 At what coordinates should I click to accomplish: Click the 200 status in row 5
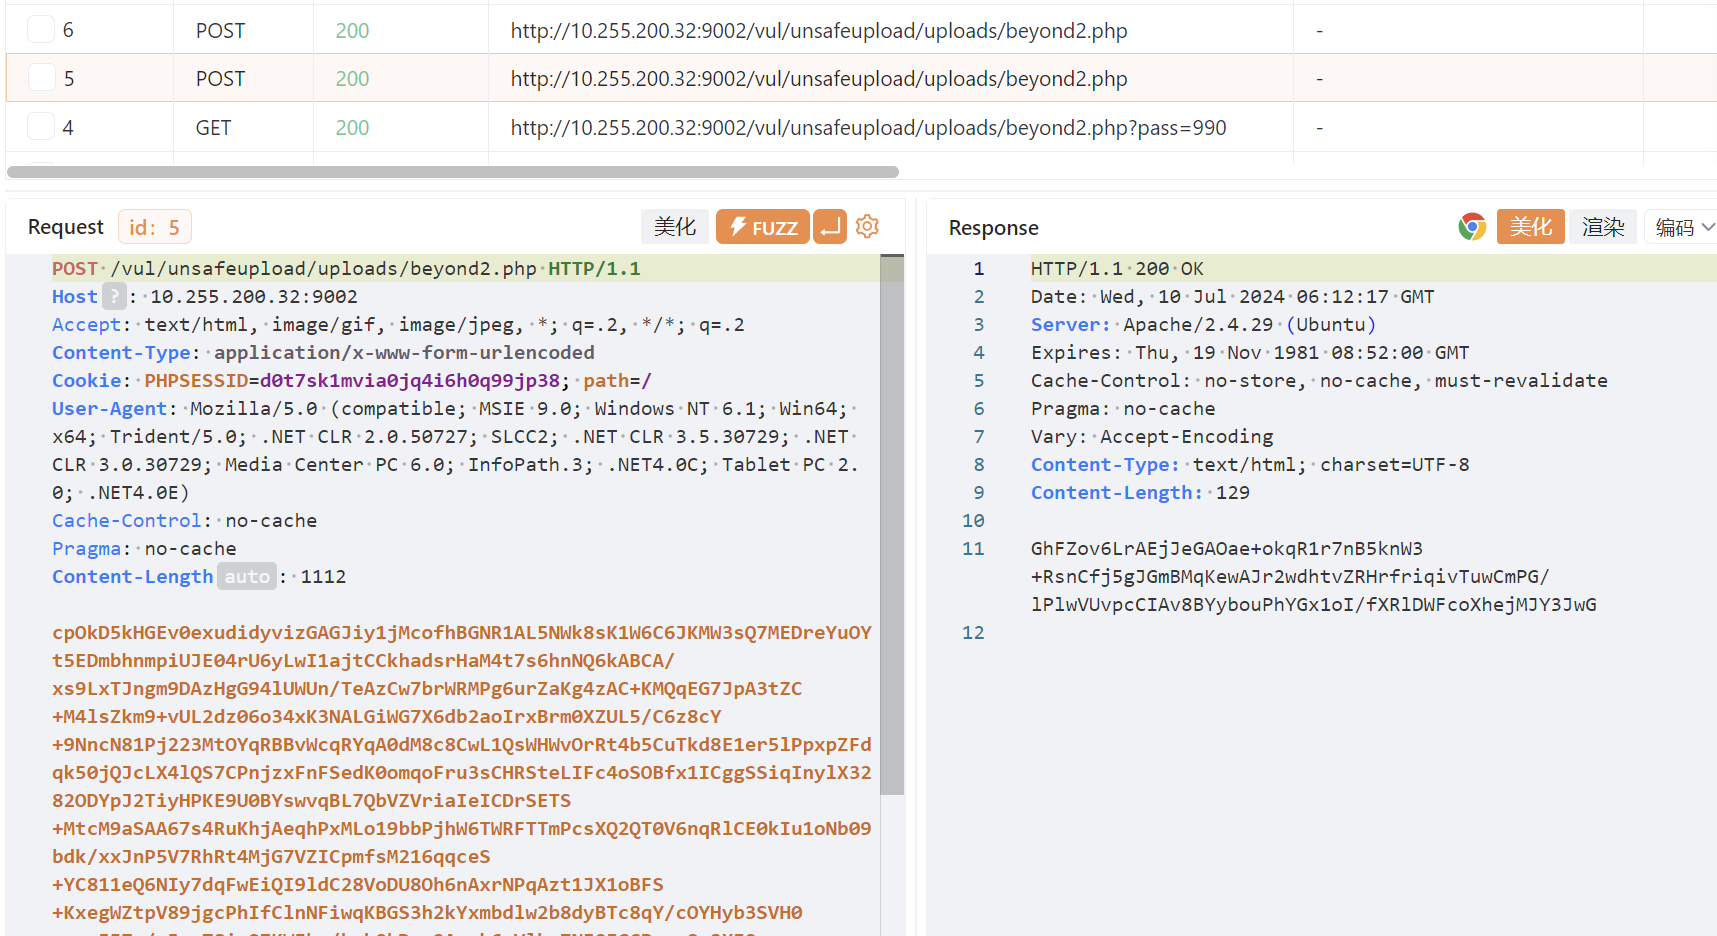pos(352,78)
